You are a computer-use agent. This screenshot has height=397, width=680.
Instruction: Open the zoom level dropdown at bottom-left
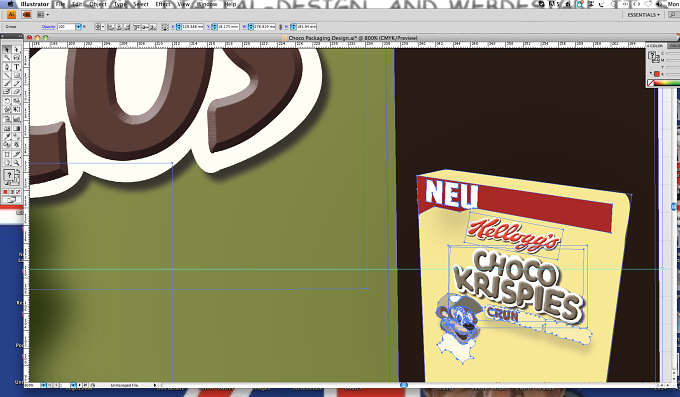(43, 385)
